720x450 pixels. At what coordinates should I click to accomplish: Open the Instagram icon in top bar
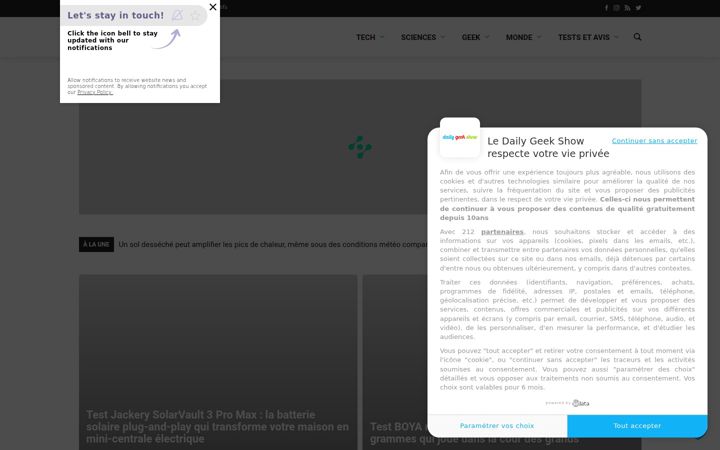pos(616,8)
